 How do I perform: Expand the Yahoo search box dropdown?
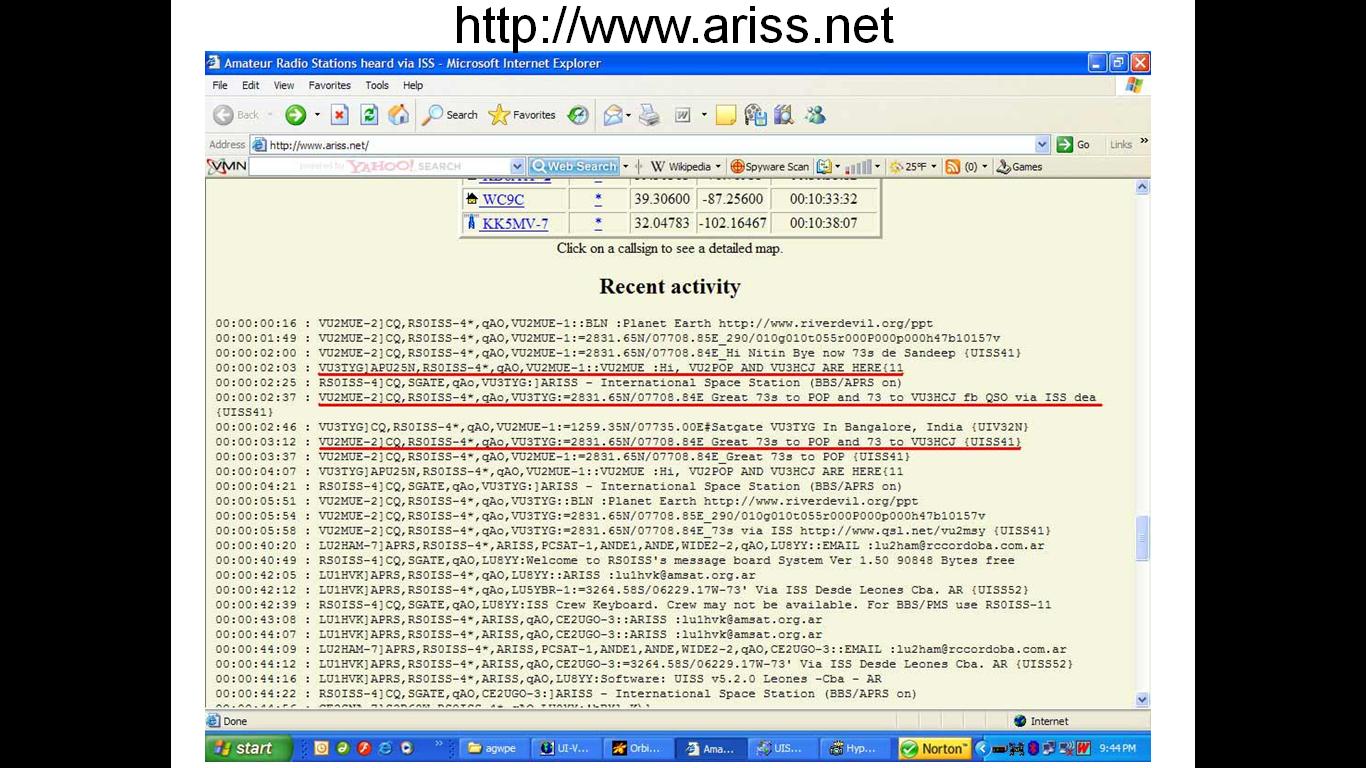tap(517, 167)
